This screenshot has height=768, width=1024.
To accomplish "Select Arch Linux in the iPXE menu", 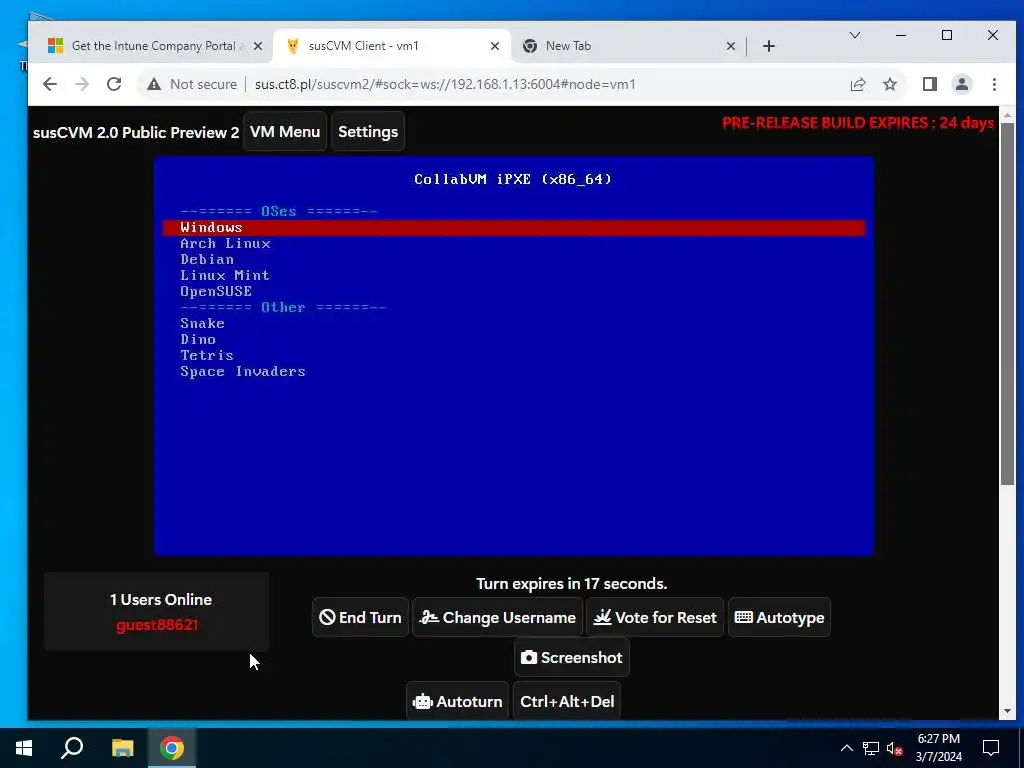I will click(x=225, y=244).
